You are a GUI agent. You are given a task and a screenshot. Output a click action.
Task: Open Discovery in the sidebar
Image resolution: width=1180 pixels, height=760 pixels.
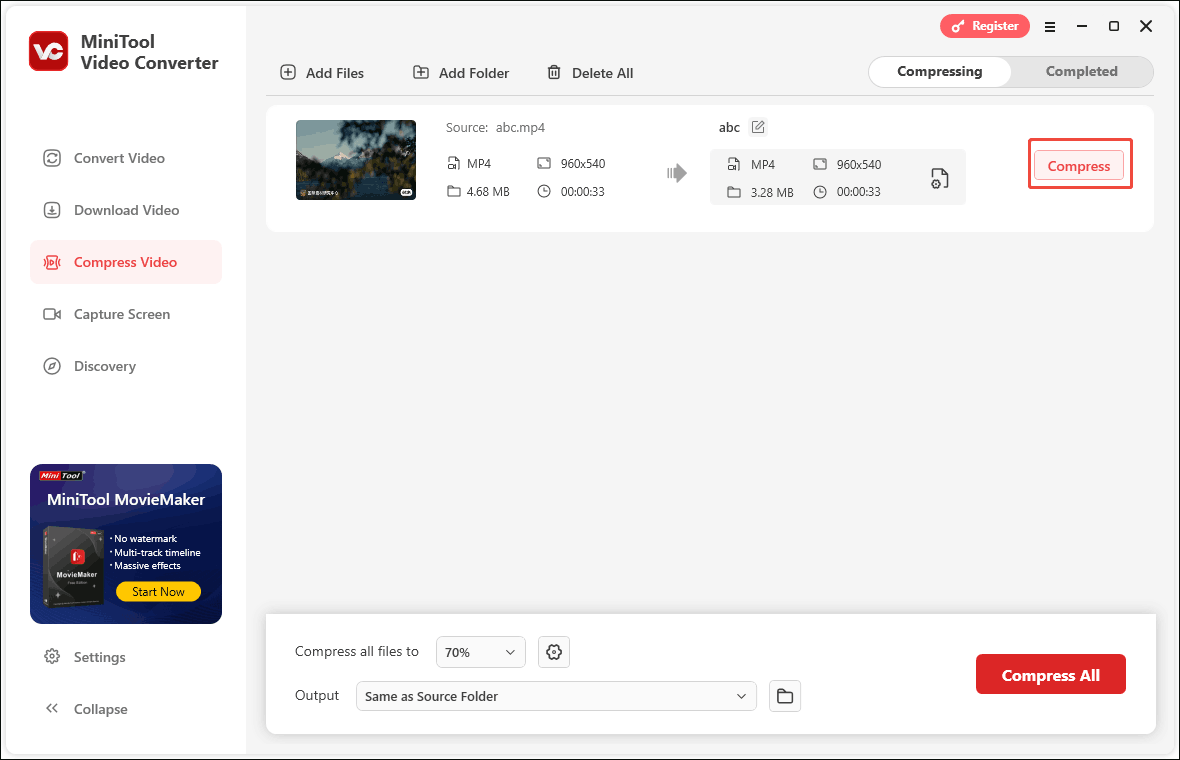tap(126, 366)
